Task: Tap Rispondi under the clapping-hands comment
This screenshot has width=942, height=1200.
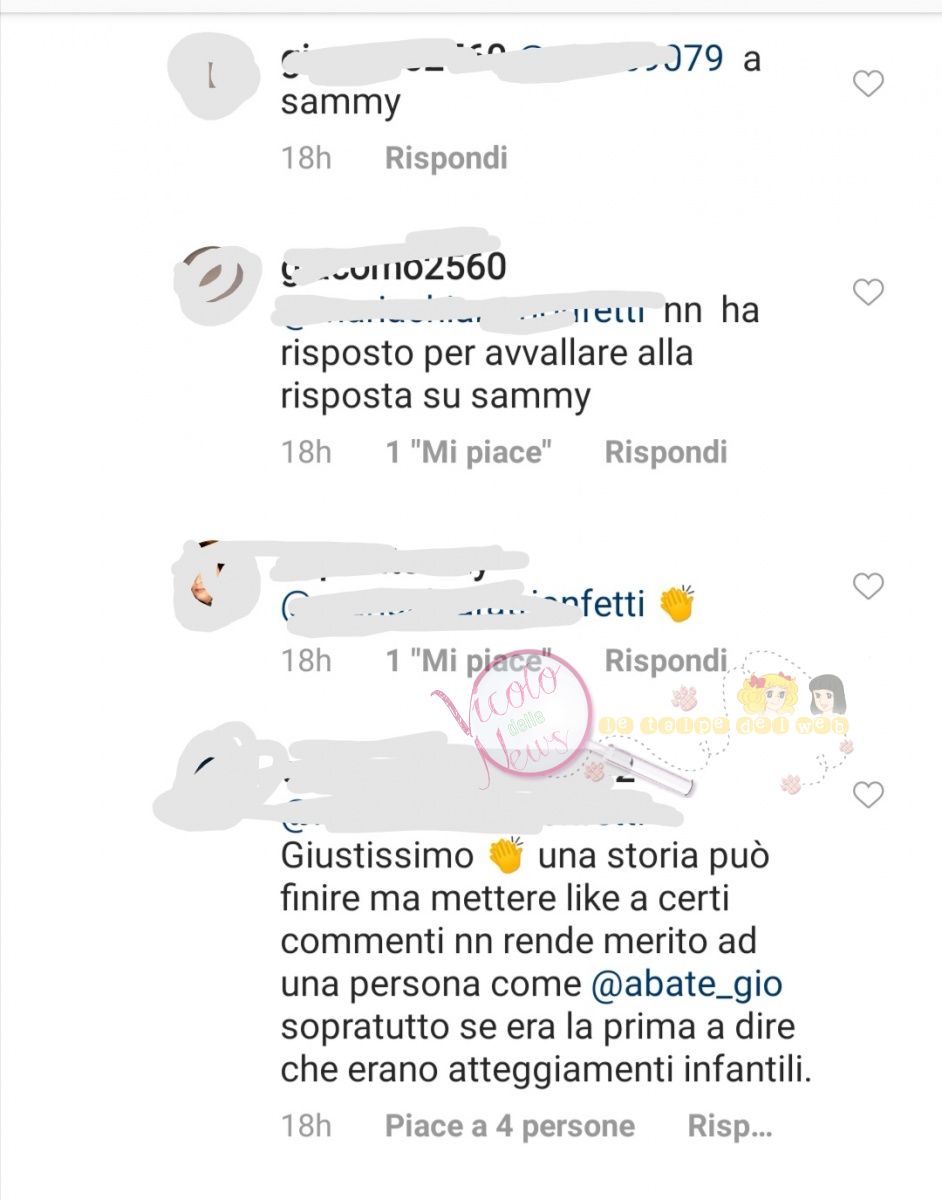Action: tap(666, 661)
